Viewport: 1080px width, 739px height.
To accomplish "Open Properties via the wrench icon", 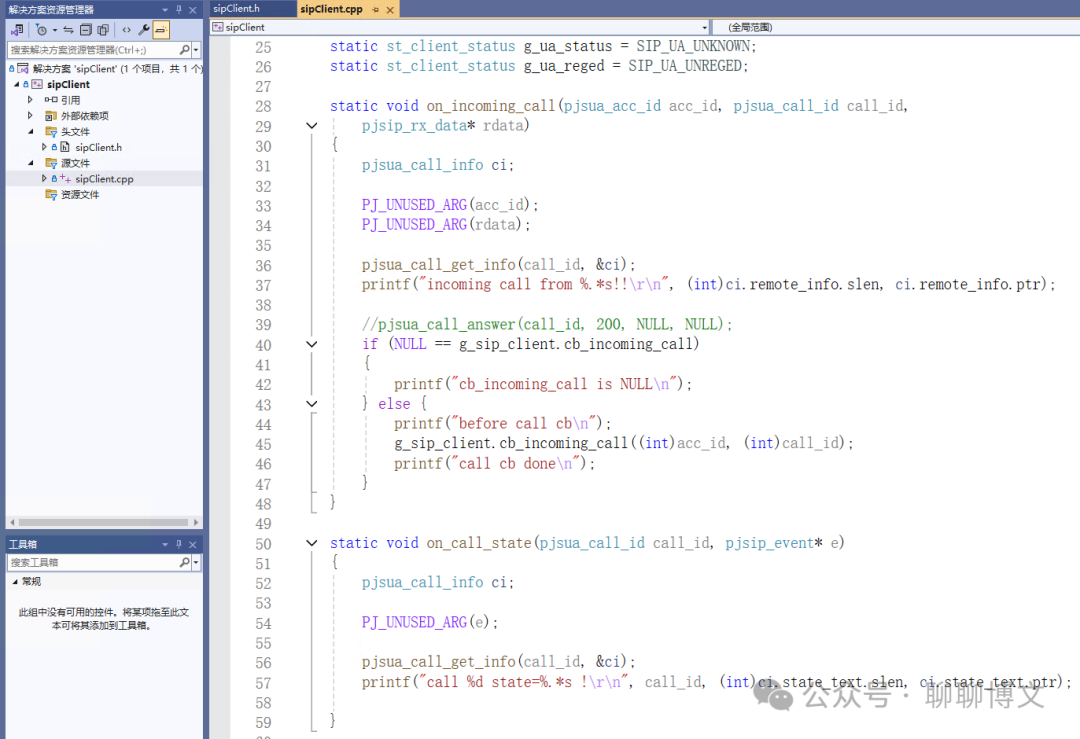I will pos(144,30).
